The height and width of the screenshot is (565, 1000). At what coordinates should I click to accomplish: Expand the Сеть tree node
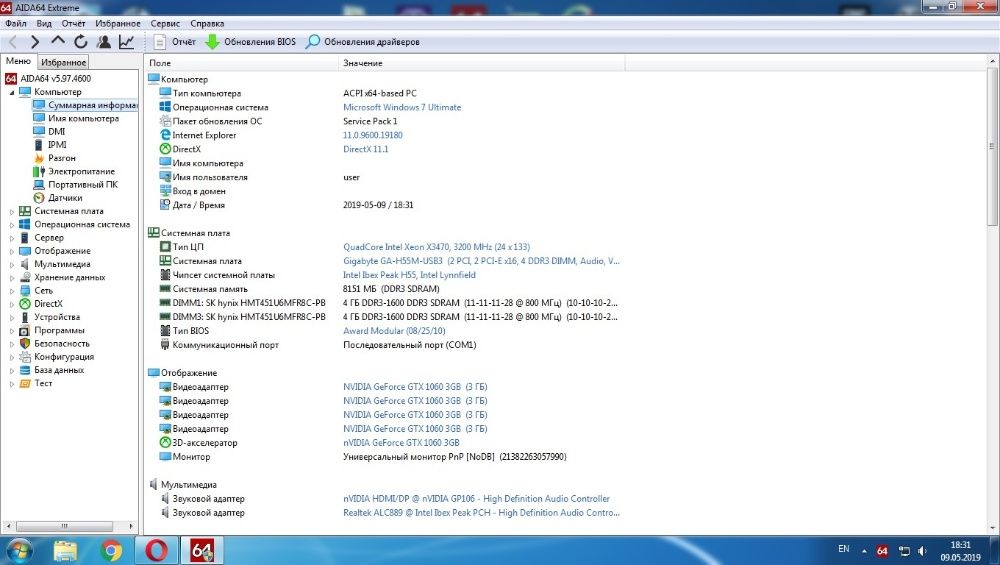click(x=11, y=291)
